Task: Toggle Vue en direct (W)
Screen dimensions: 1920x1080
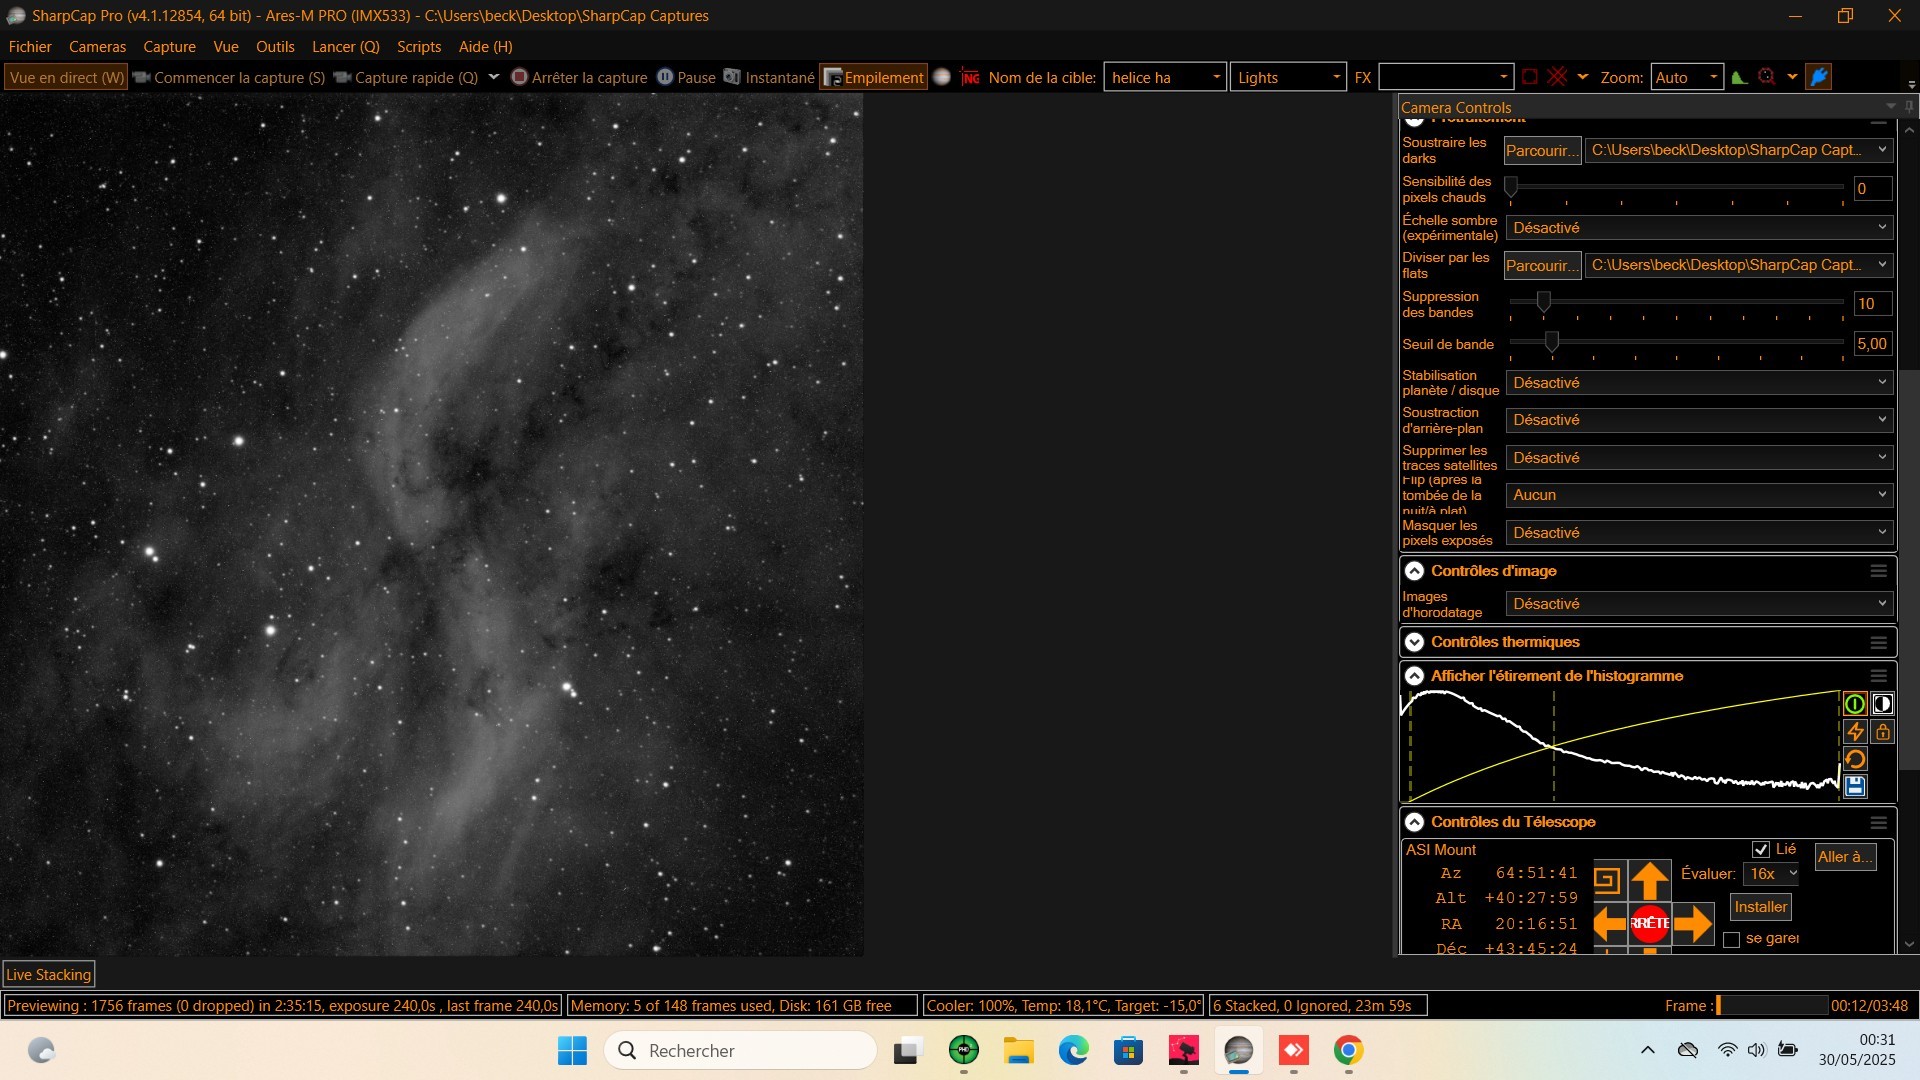Action: pos(66,77)
